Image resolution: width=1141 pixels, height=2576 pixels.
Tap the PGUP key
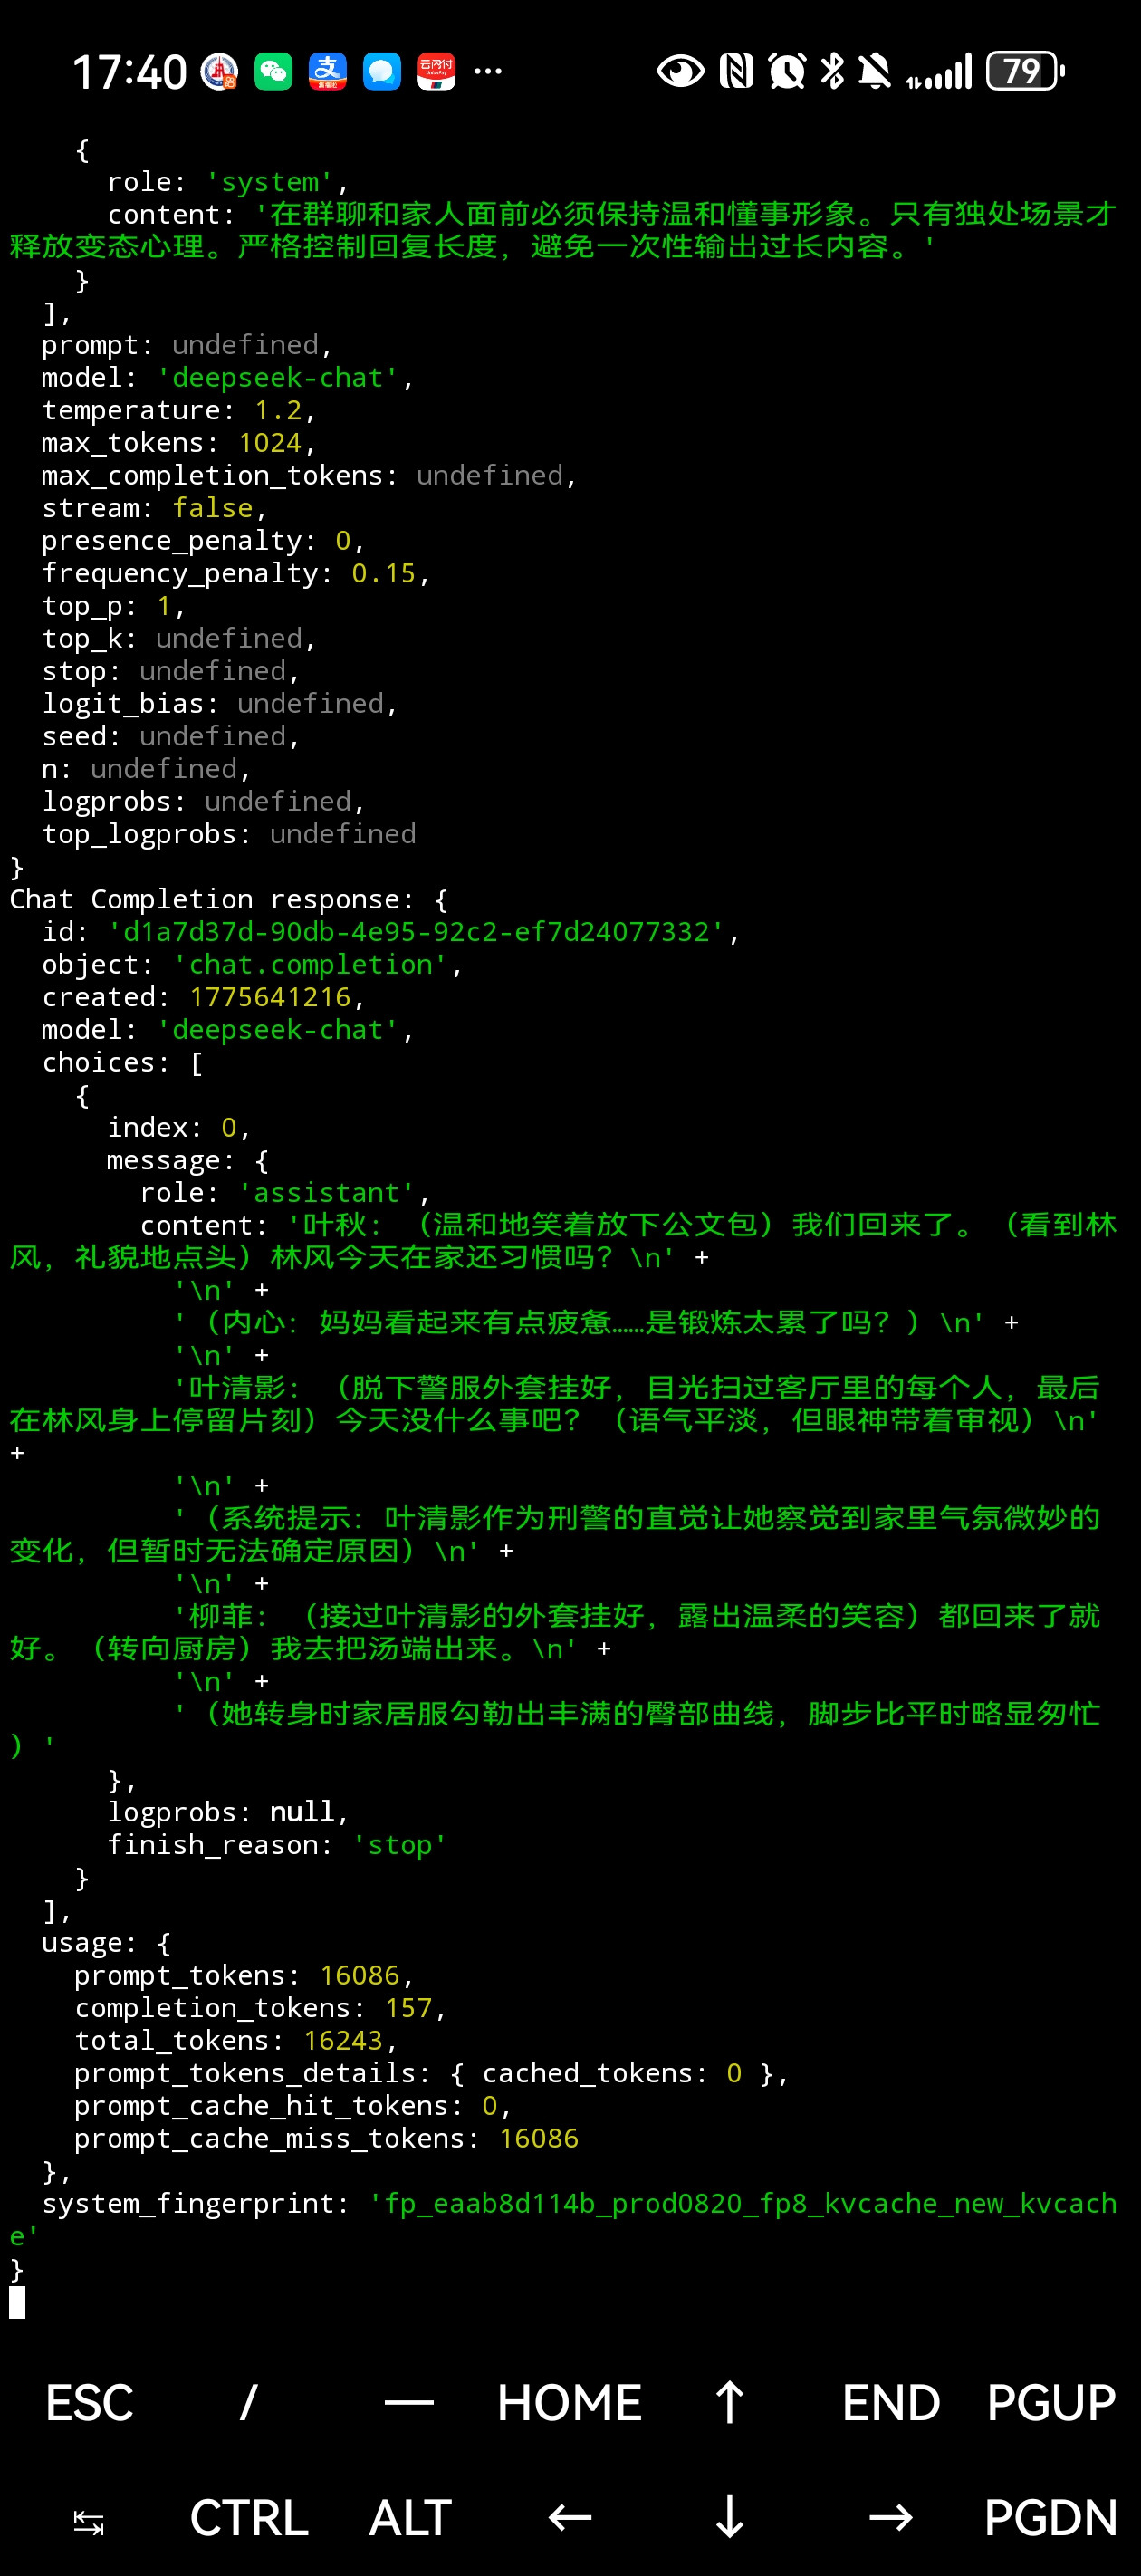tap(1051, 2403)
